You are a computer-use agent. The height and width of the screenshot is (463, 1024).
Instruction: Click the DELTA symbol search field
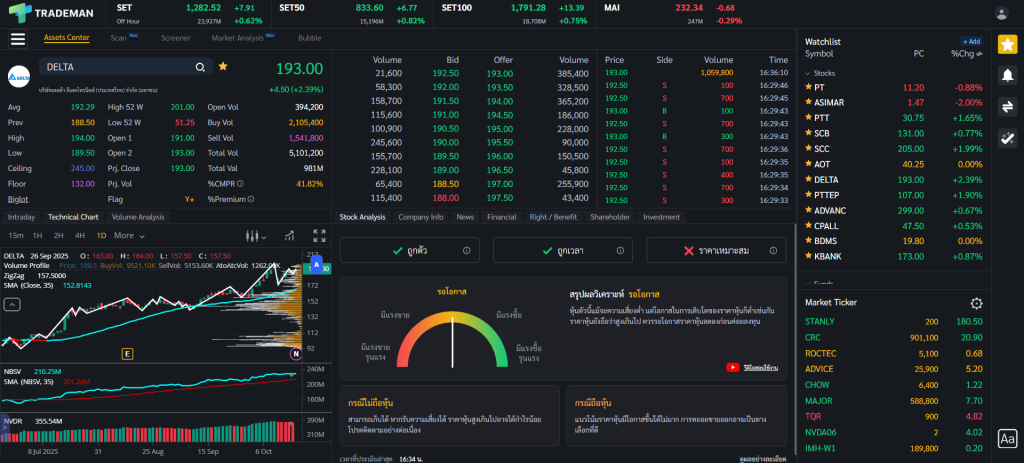(125, 67)
